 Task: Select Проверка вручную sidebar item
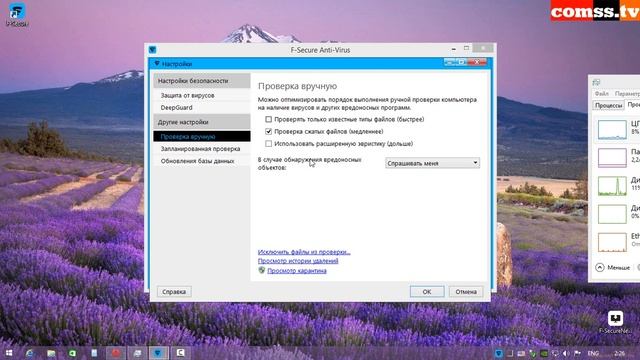point(202,136)
